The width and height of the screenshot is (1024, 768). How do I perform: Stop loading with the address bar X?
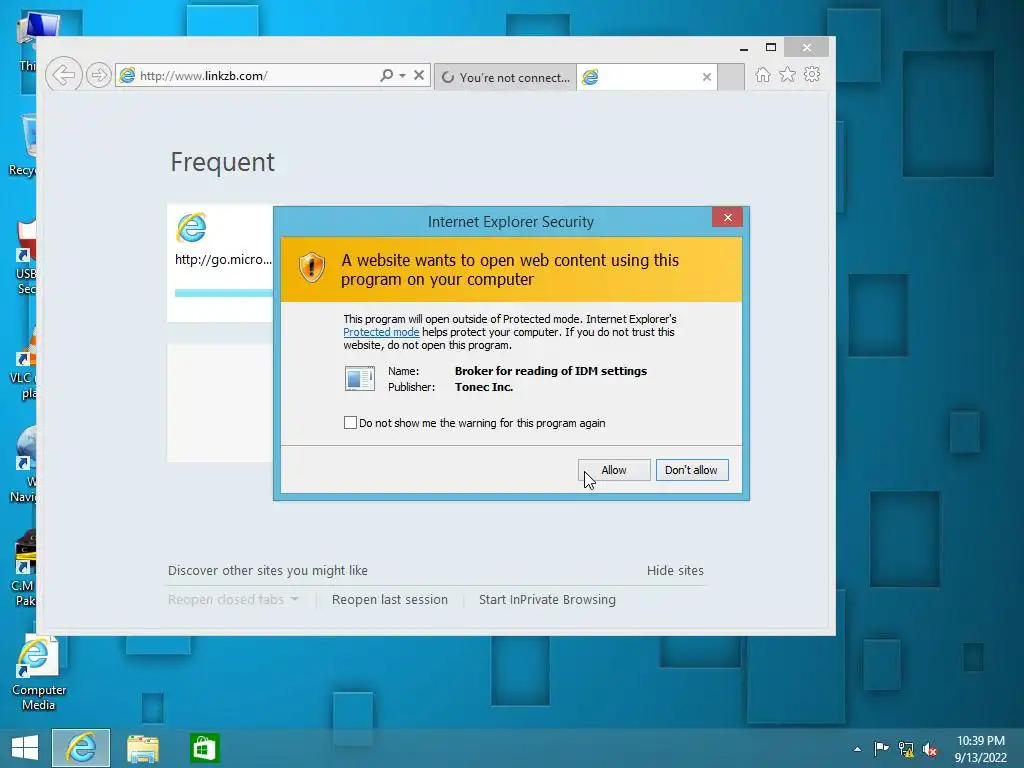pos(419,76)
